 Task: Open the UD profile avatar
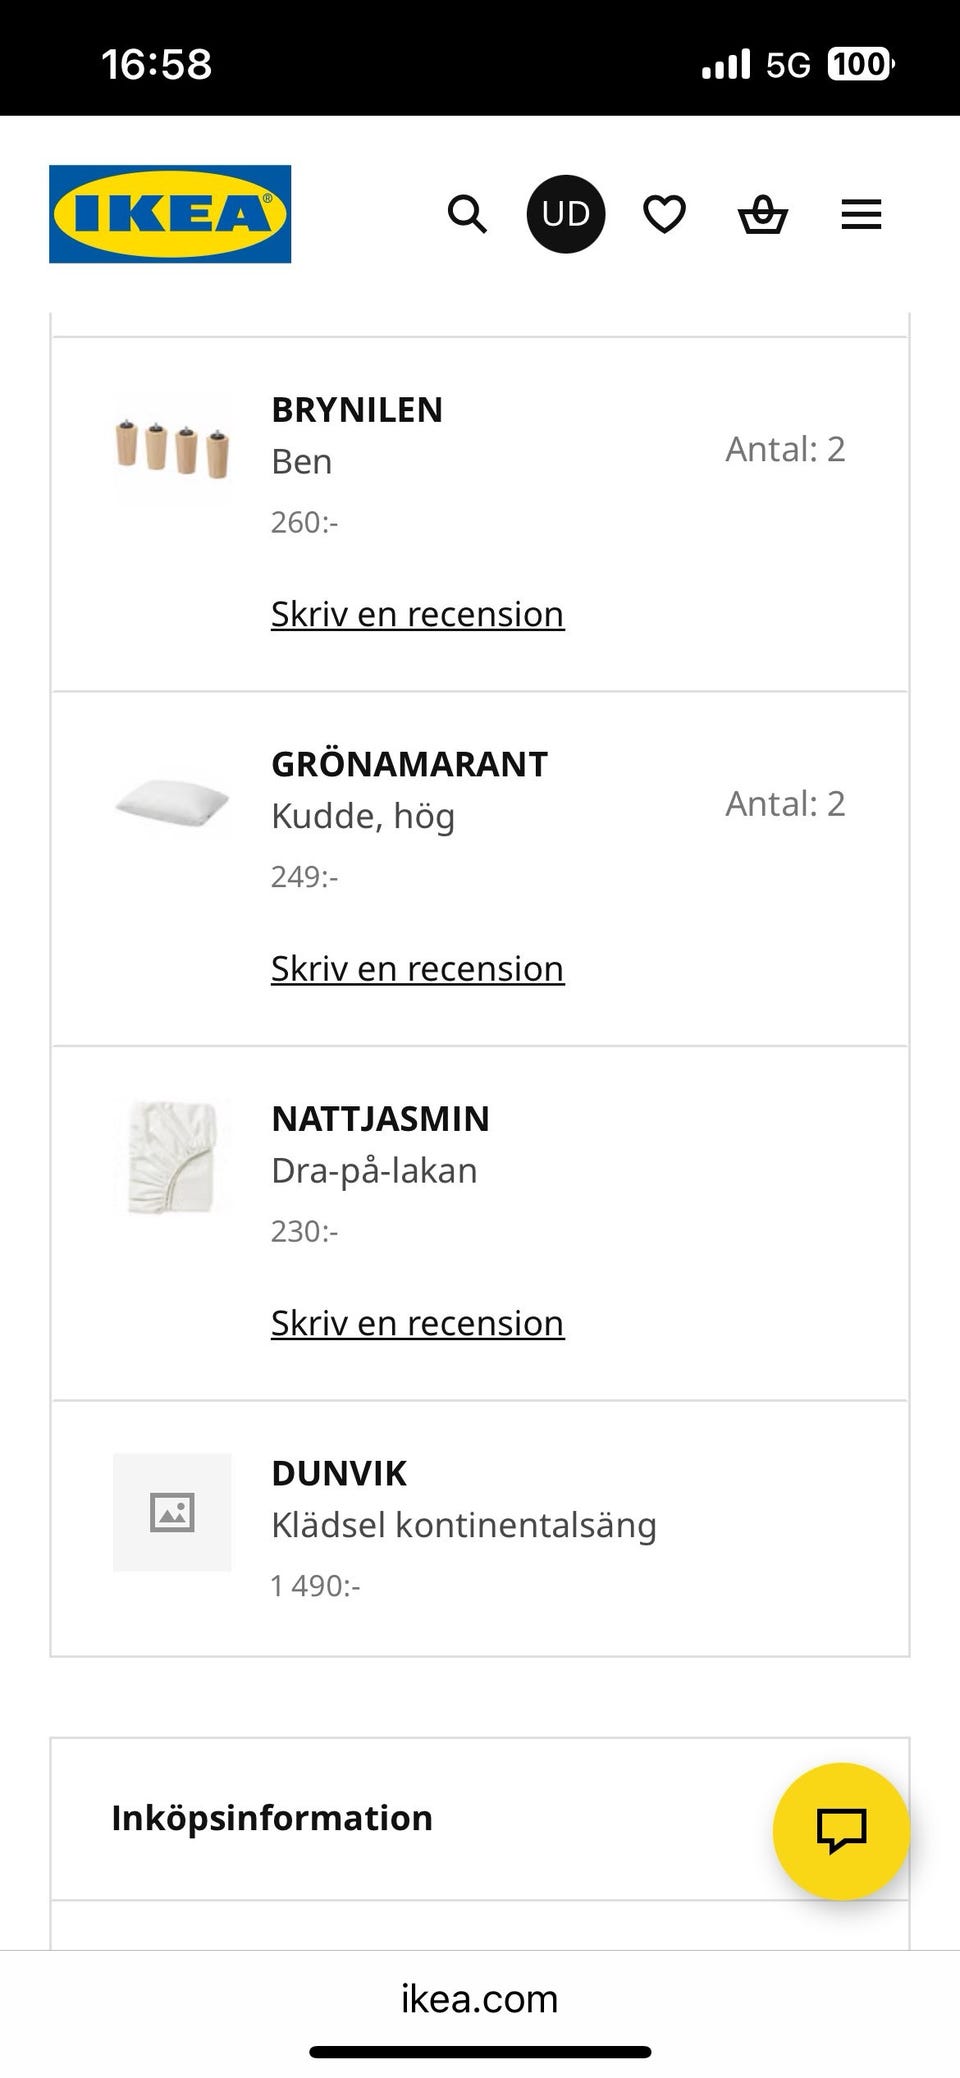pos(566,214)
